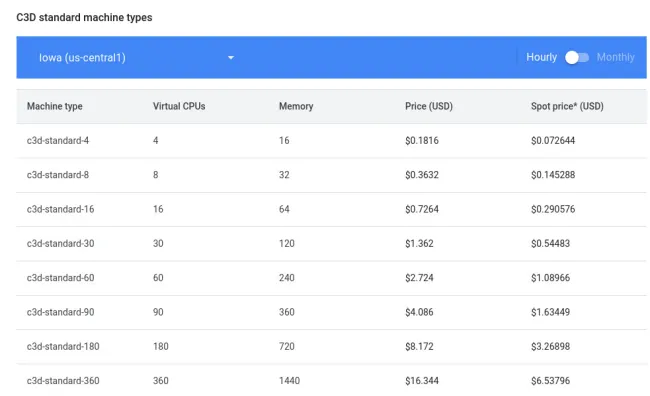The width and height of the screenshot is (650, 396).
Task: Toggle the Hourly/Monthly pricing switch
Action: click(x=577, y=58)
